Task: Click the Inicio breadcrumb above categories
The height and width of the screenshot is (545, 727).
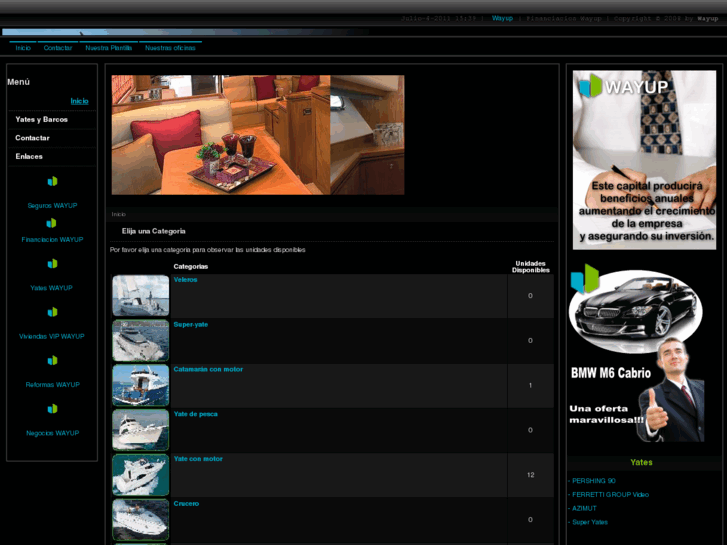Action: coord(118,214)
